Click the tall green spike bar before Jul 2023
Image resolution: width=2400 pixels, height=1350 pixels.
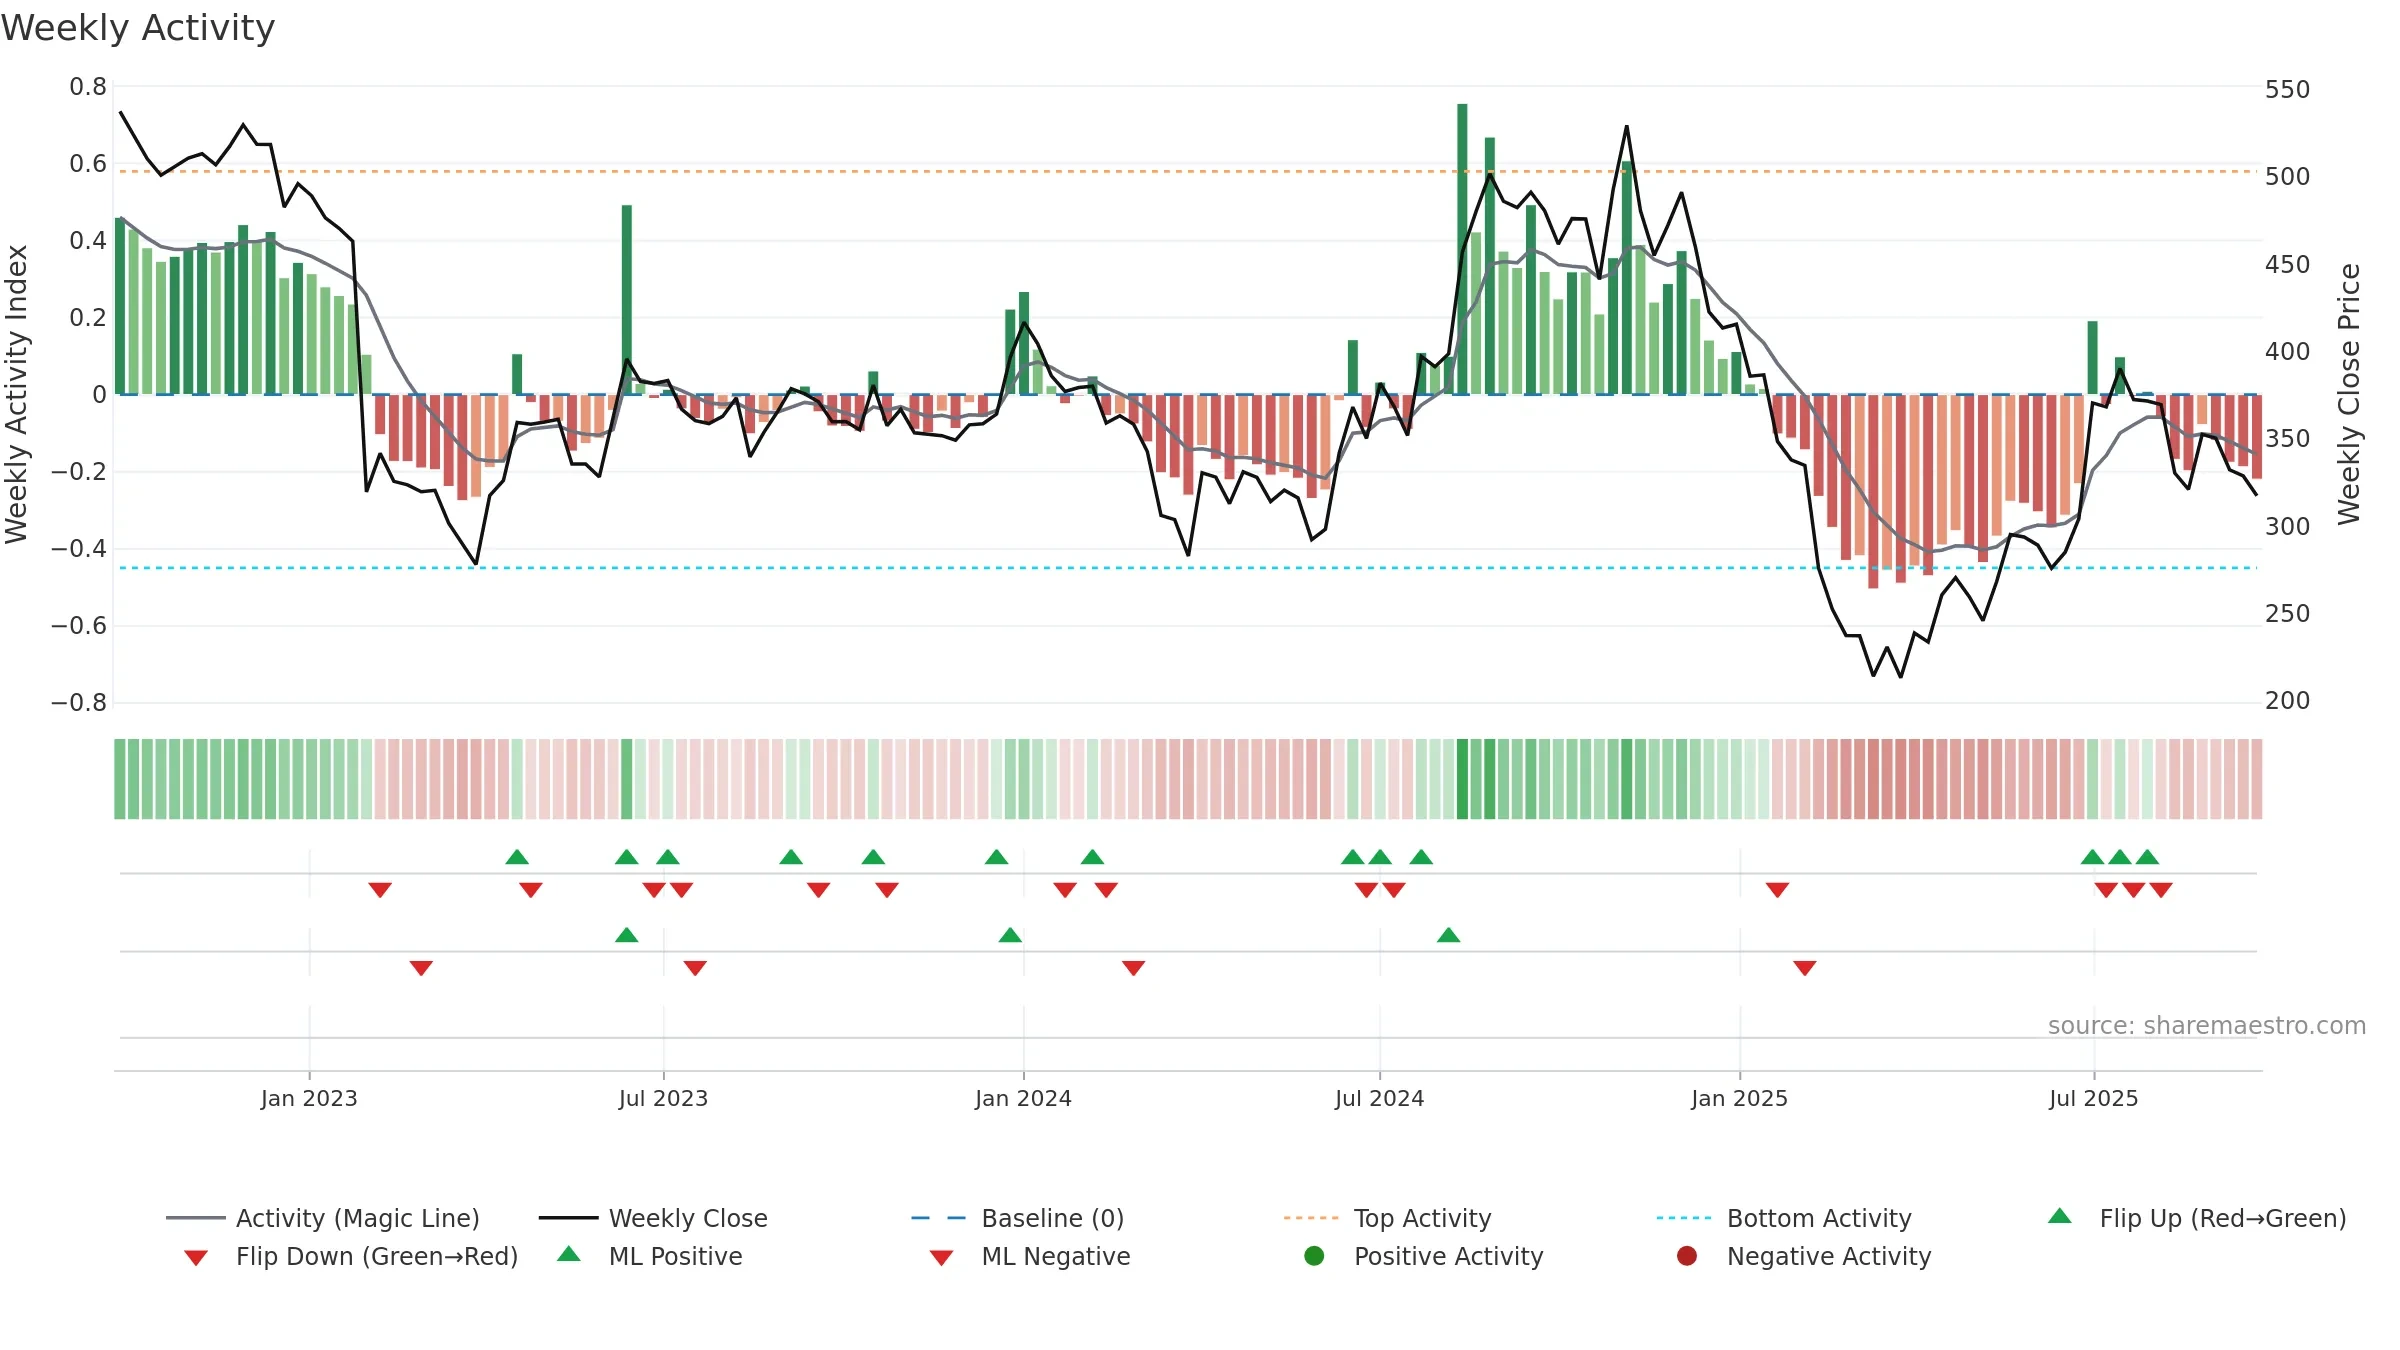627,300
